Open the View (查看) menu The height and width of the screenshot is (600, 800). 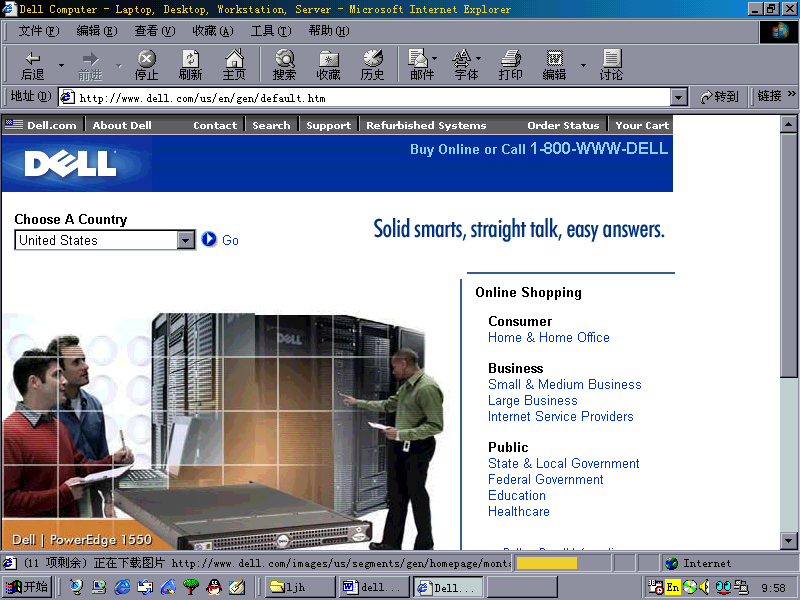click(155, 31)
